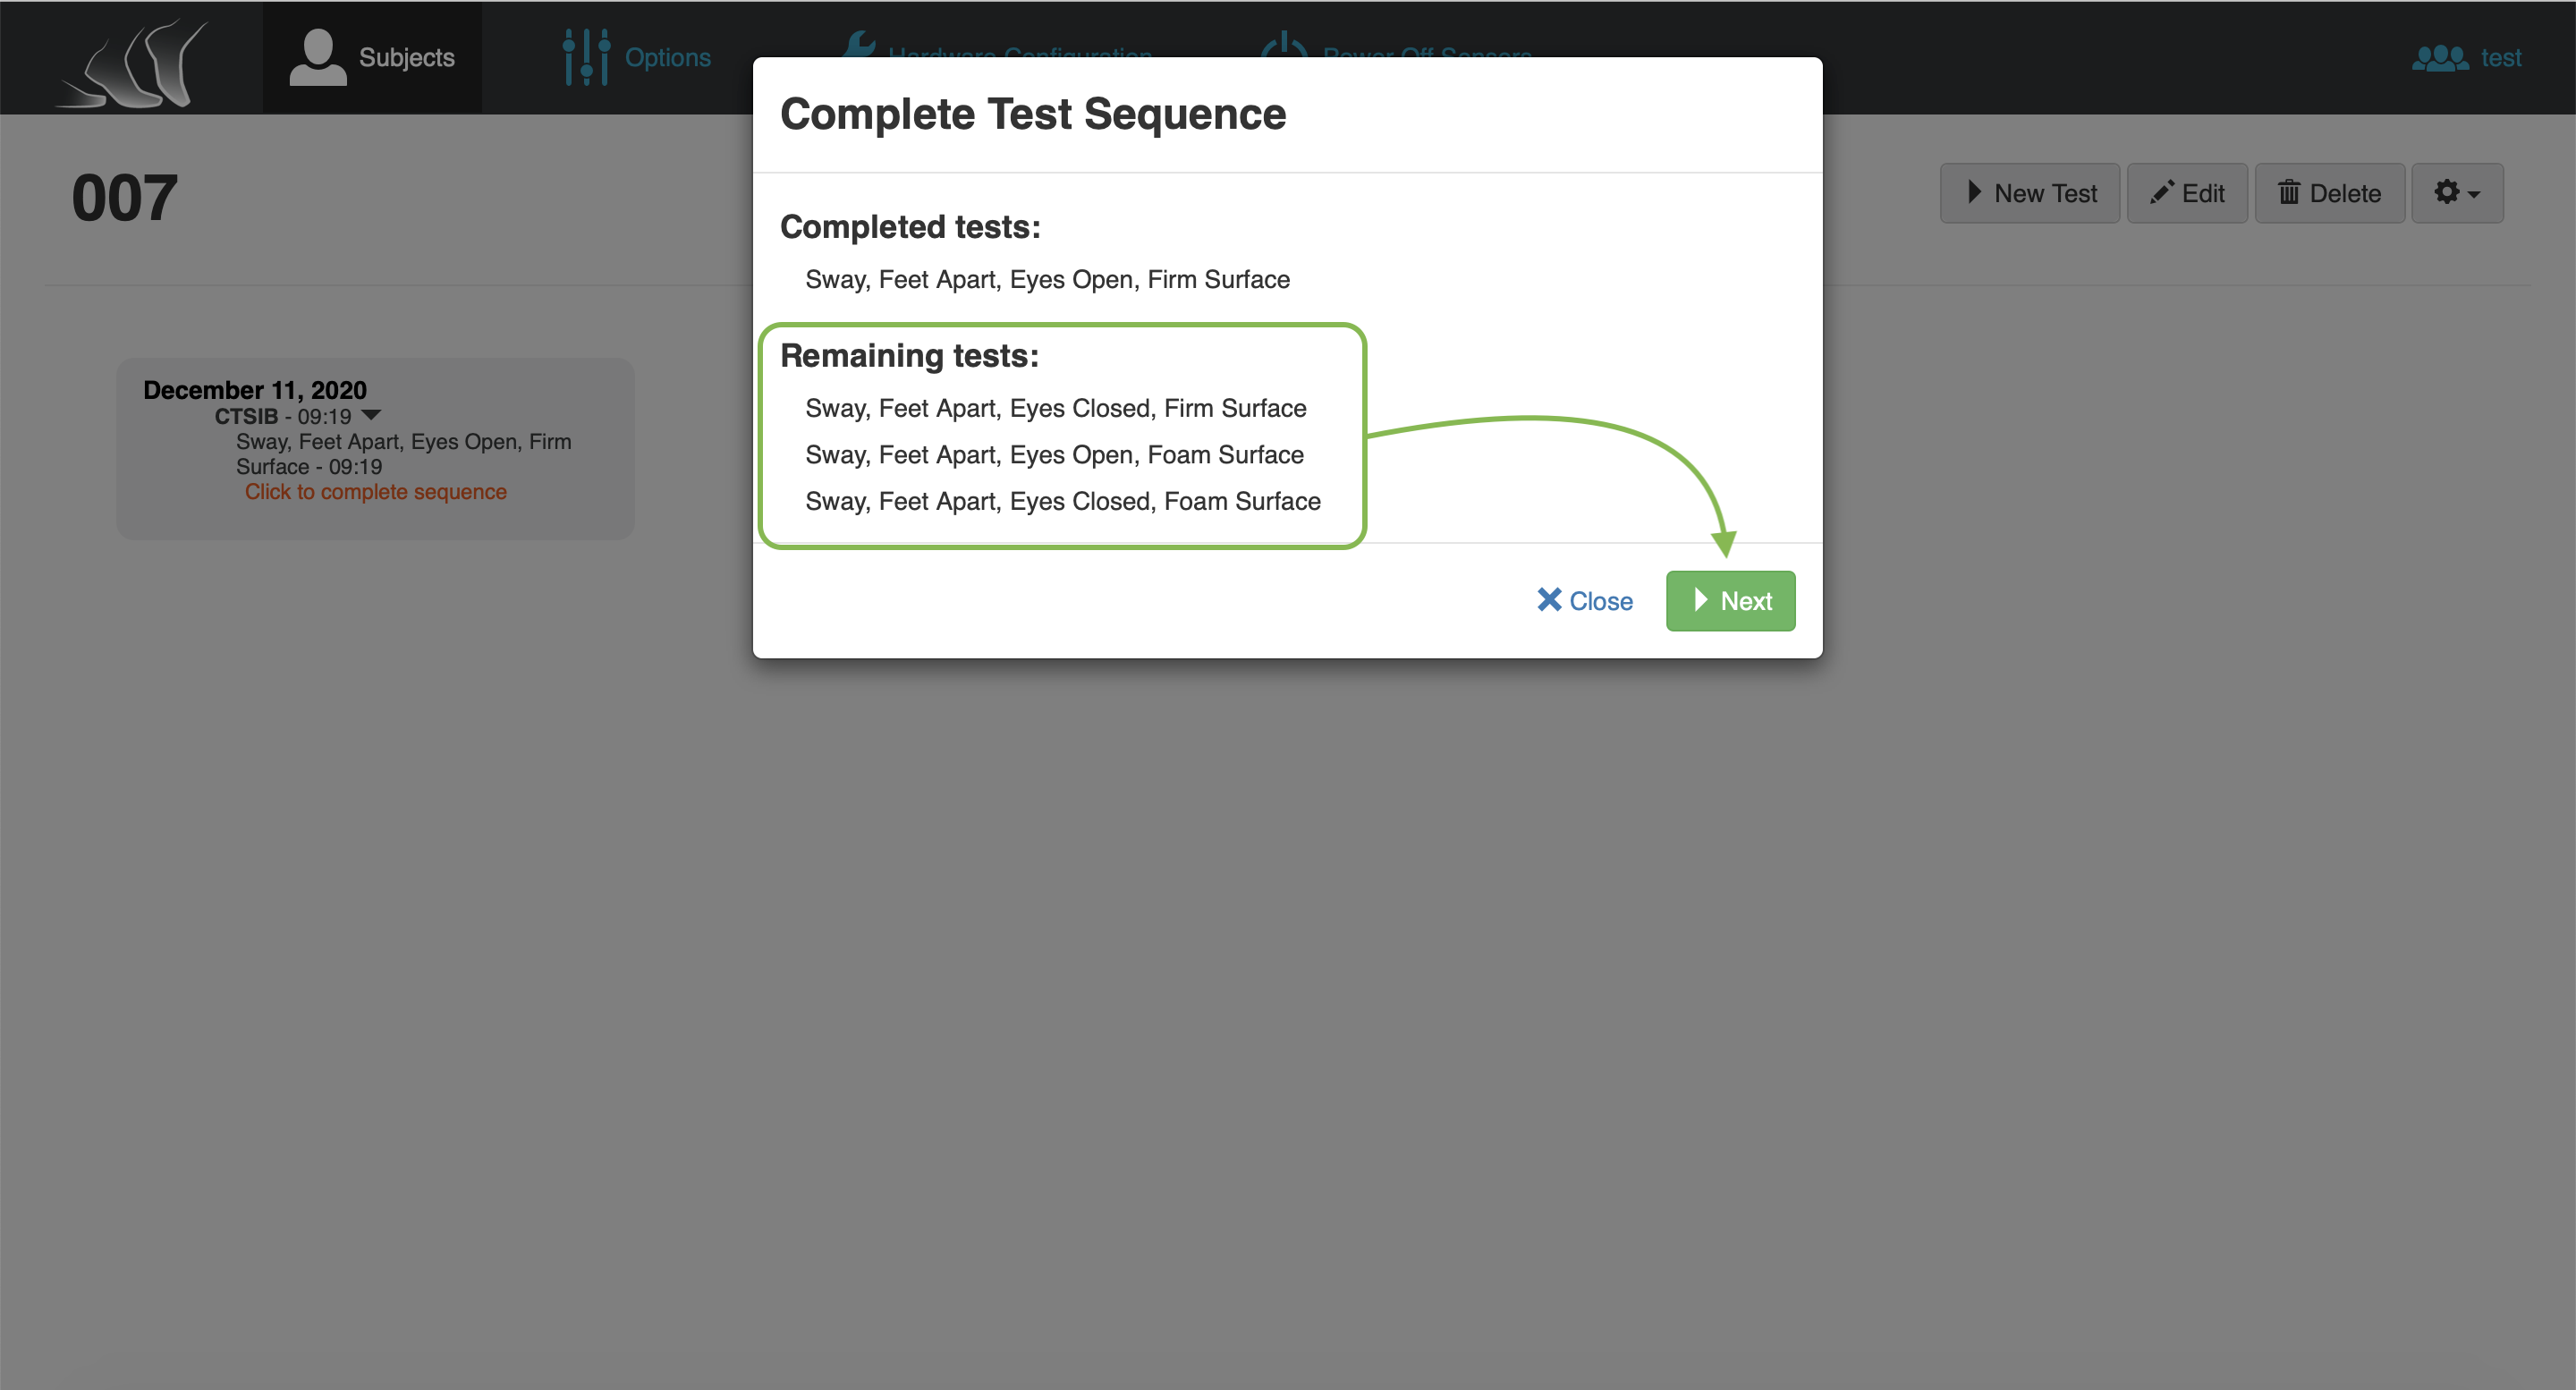This screenshot has height=1390, width=2576.
Task: Select the Subjects tab
Action: (372, 57)
